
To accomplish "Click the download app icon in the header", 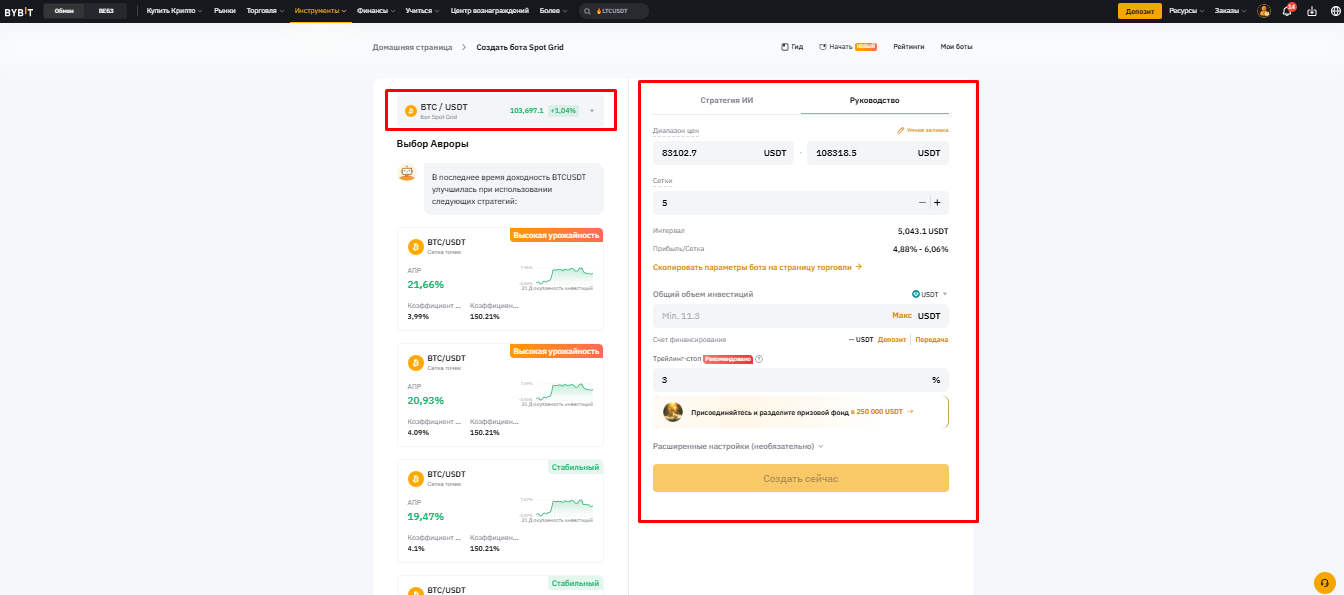I will tap(1312, 11).
